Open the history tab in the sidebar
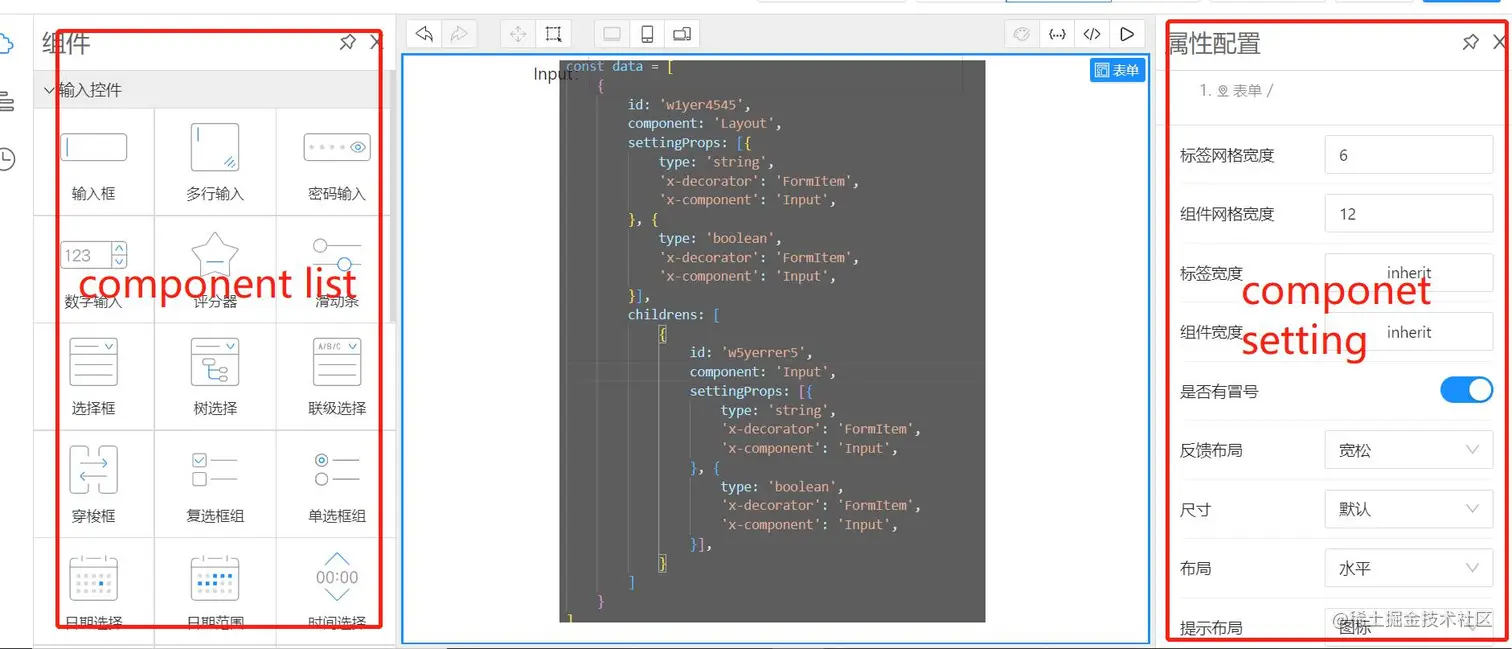The width and height of the screenshot is (1512, 649). [6, 158]
